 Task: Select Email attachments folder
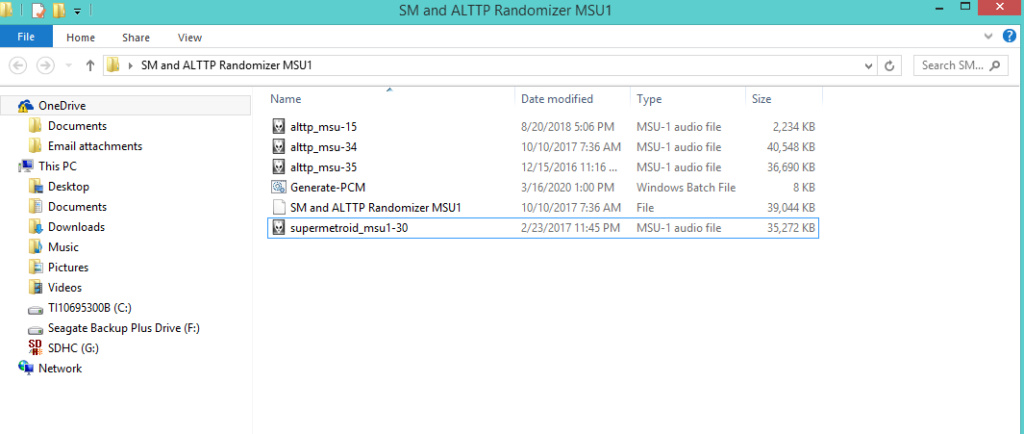coord(95,146)
